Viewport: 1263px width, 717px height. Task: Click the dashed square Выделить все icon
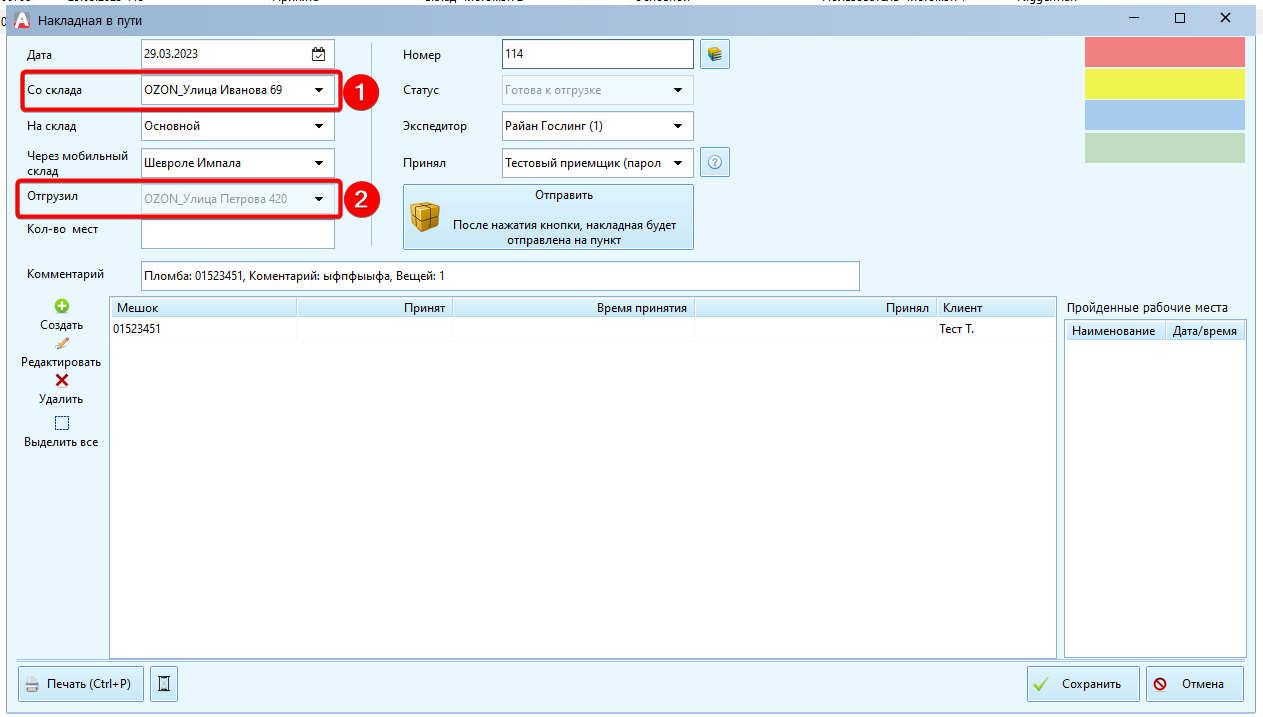pos(62,423)
